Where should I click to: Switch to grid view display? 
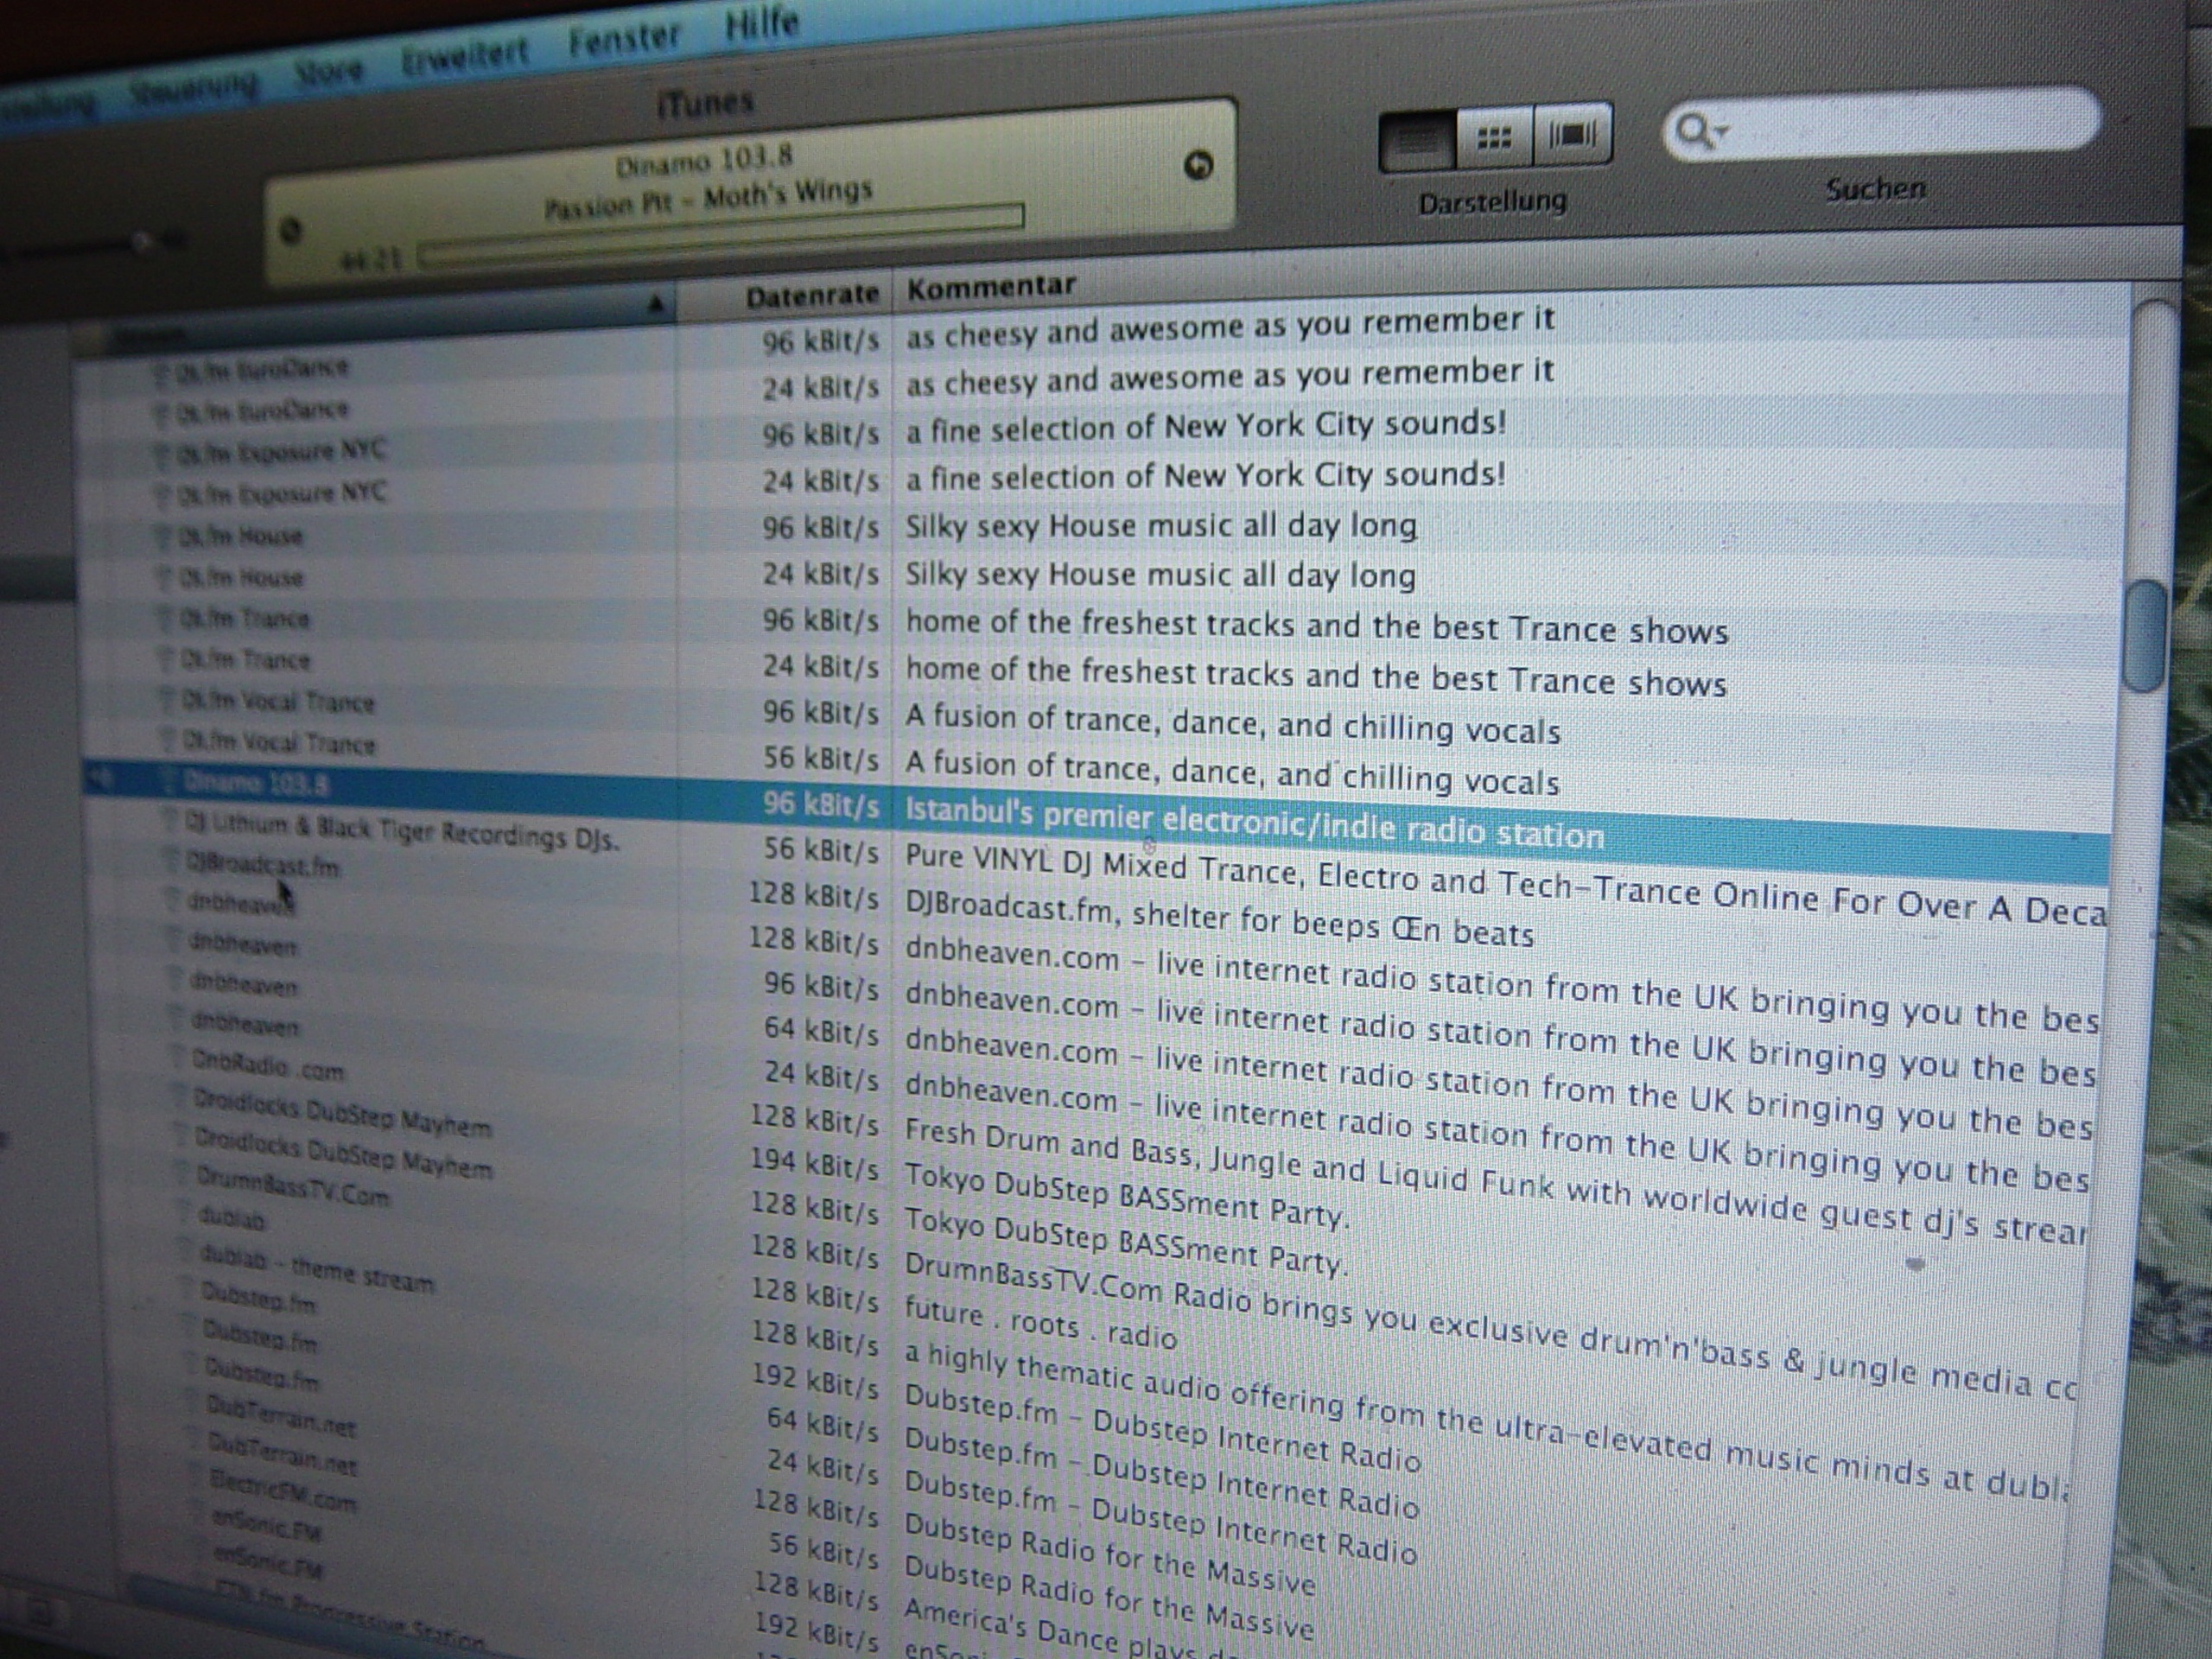click(1494, 138)
